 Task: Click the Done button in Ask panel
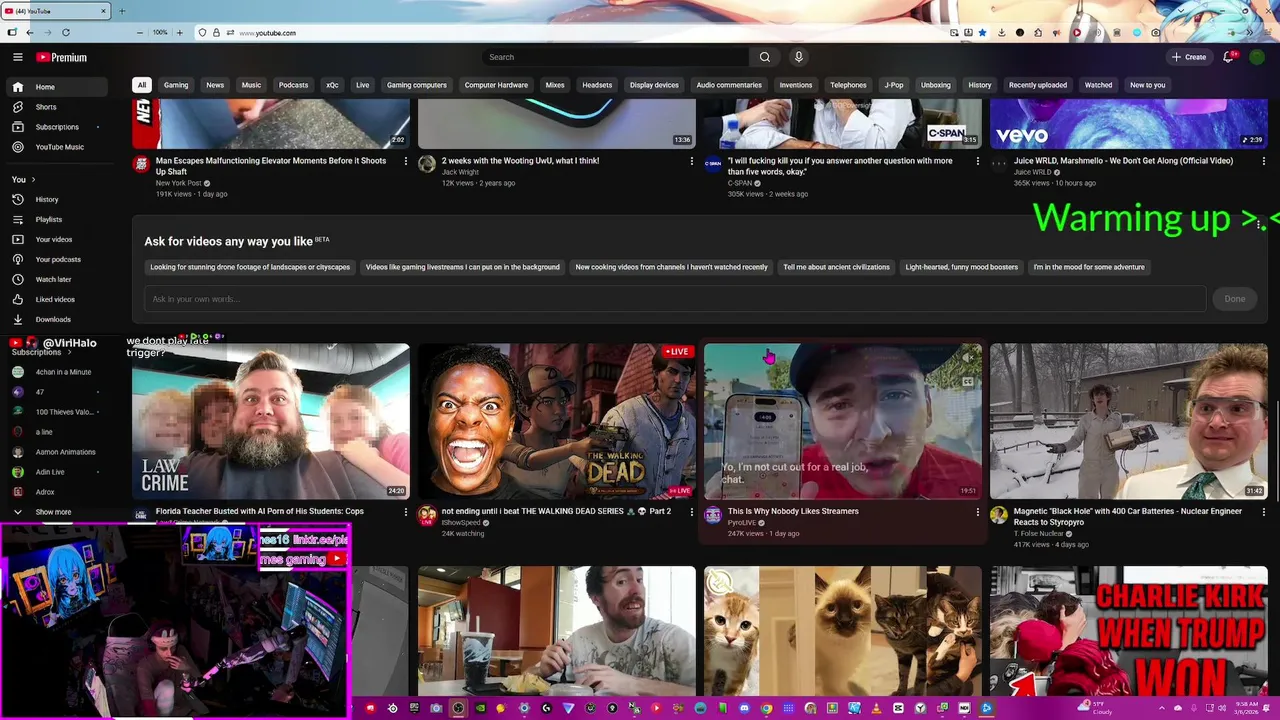tap(1235, 299)
